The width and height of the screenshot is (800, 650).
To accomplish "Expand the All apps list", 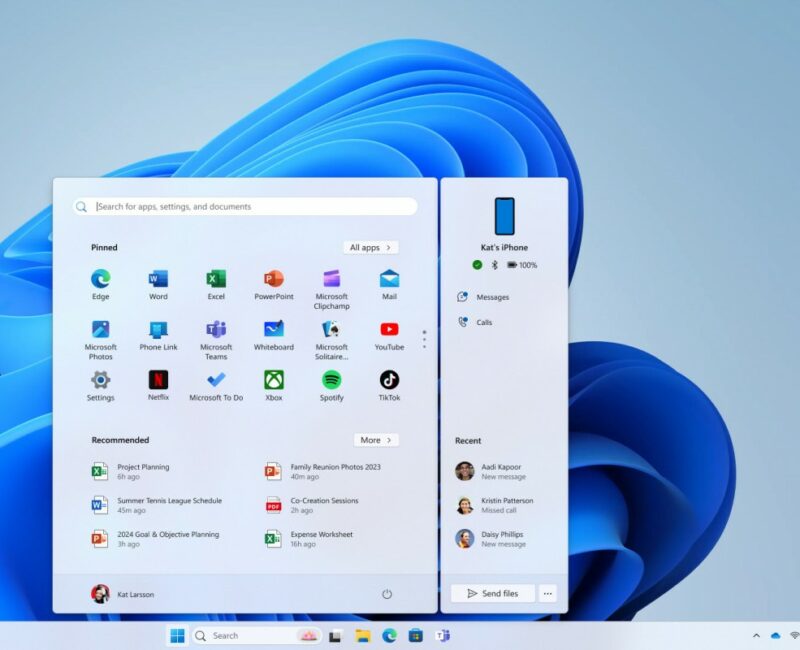I will click(370, 247).
